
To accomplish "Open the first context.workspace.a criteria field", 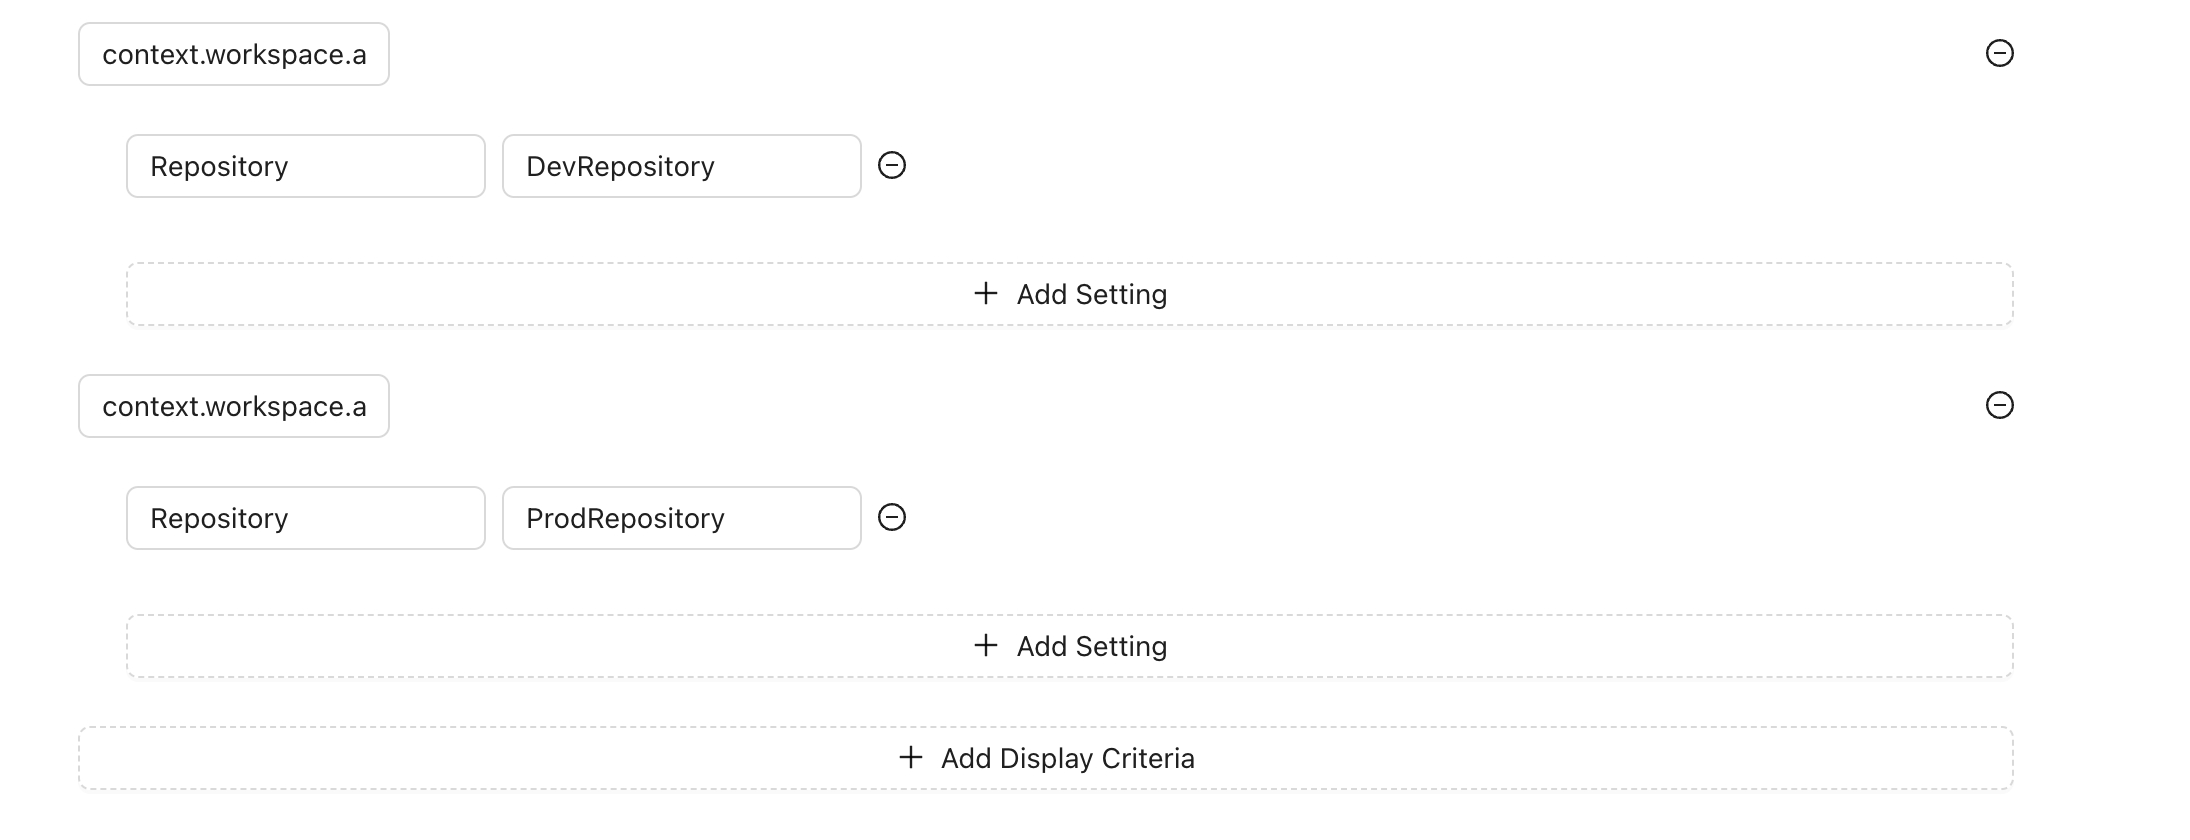I will 234,54.
